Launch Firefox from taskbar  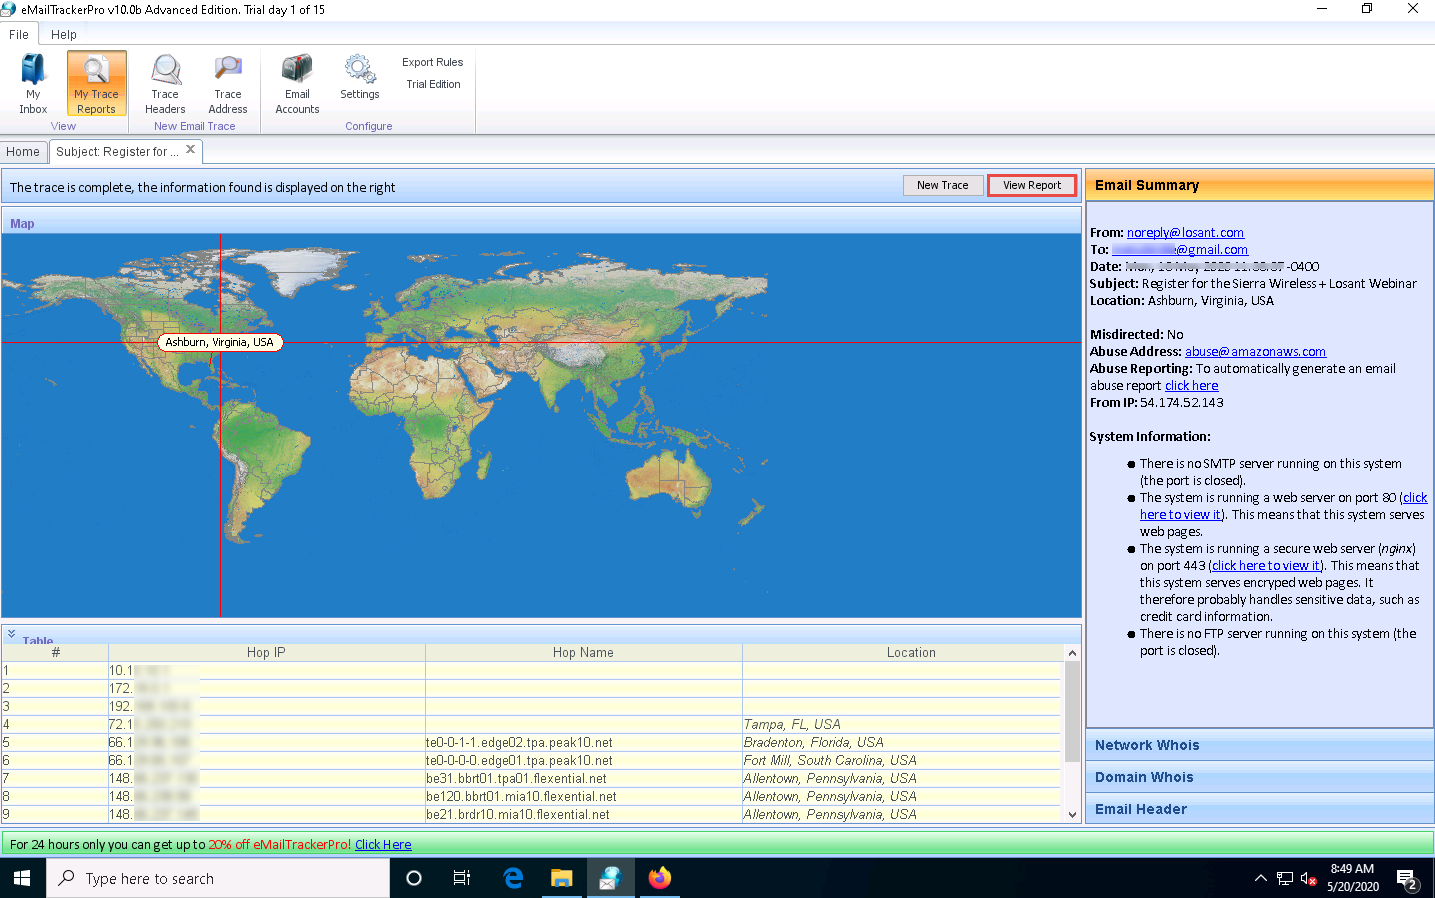[x=659, y=878]
